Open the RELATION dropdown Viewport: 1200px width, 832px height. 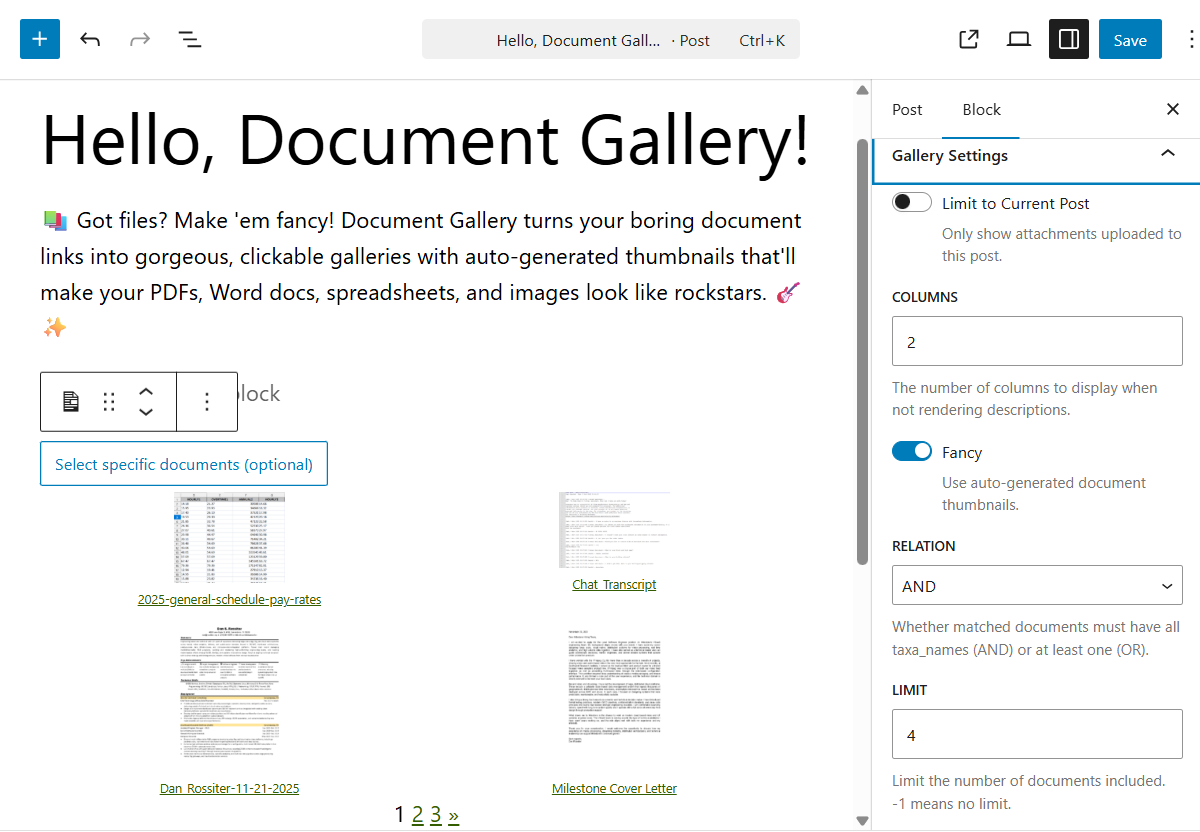1037,586
